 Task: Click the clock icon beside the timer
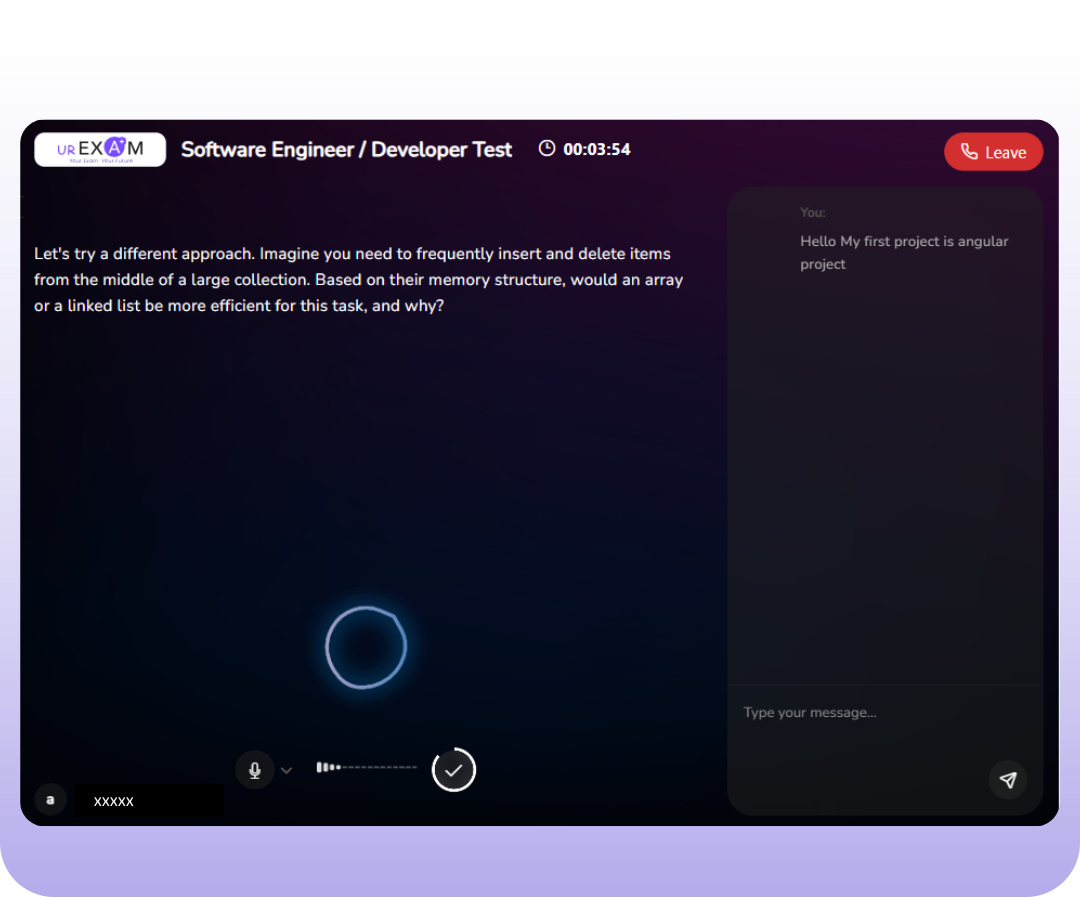(547, 149)
